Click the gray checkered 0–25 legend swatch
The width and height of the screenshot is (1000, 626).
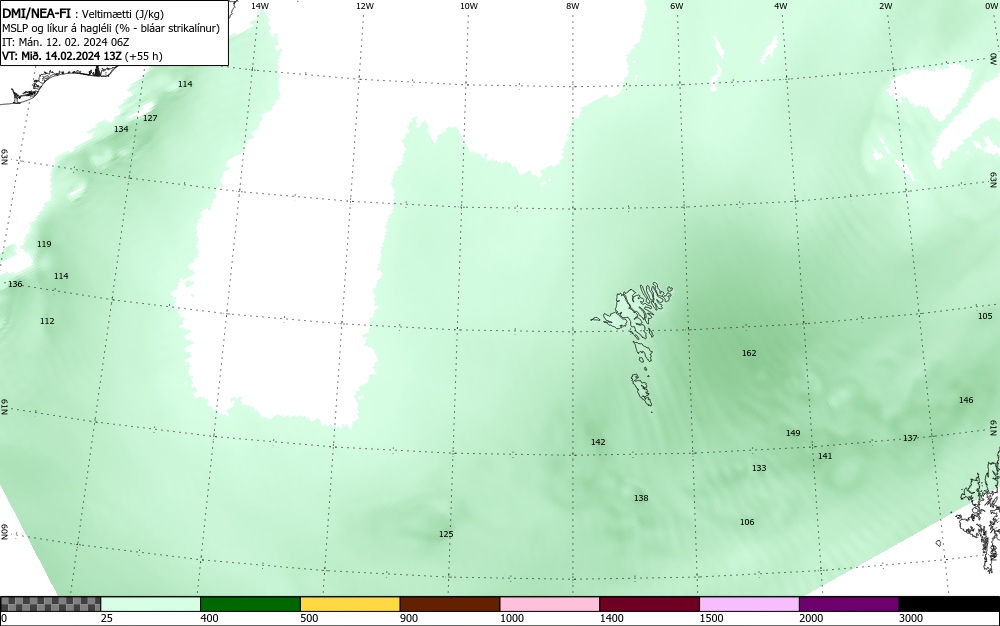[50, 604]
